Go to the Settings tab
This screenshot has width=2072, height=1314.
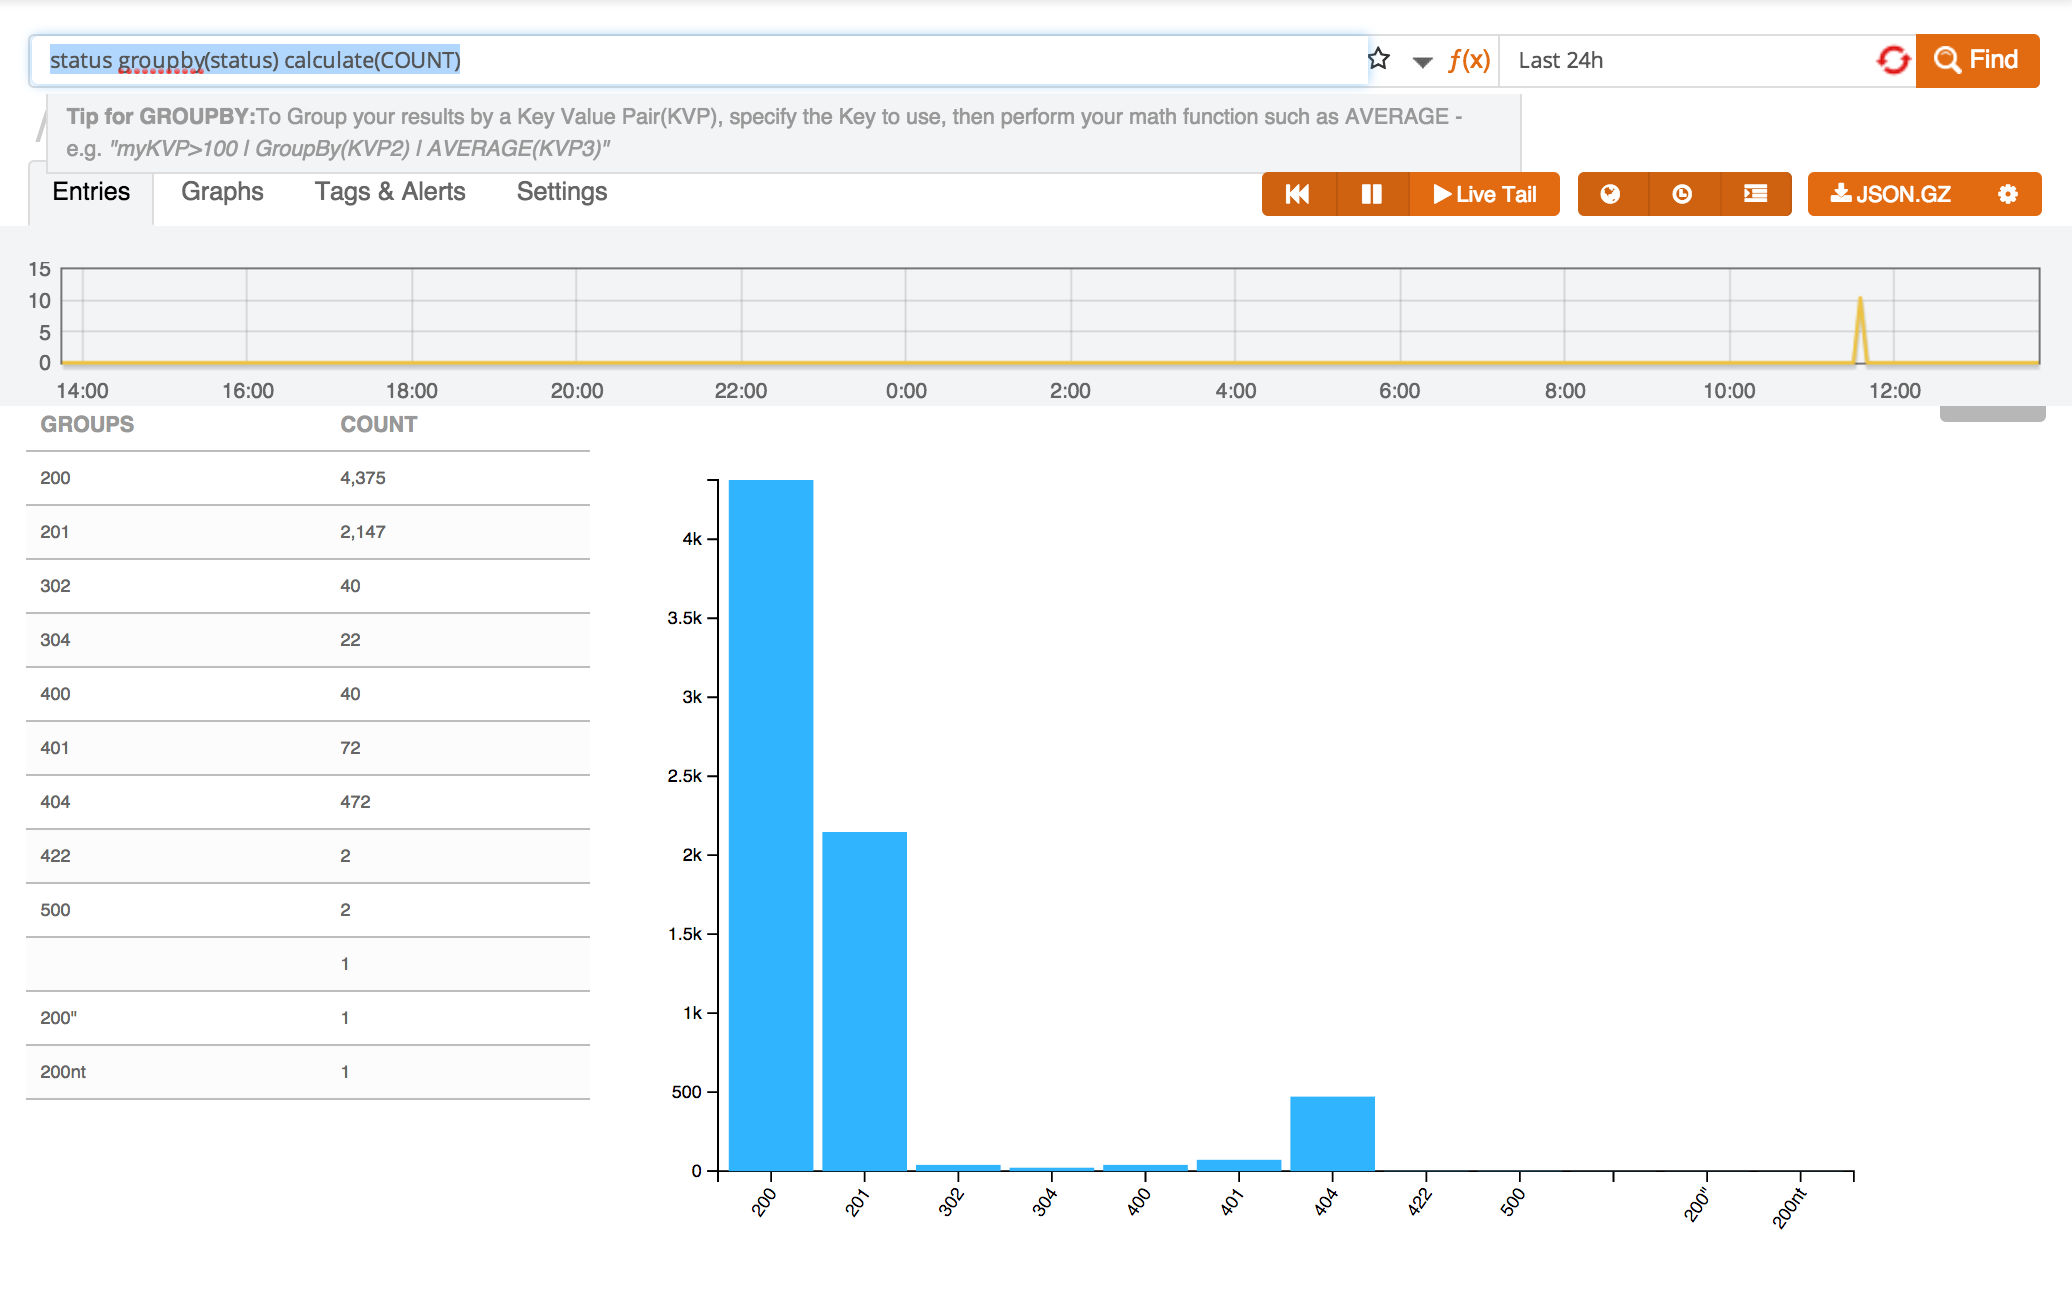click(562, 192)
